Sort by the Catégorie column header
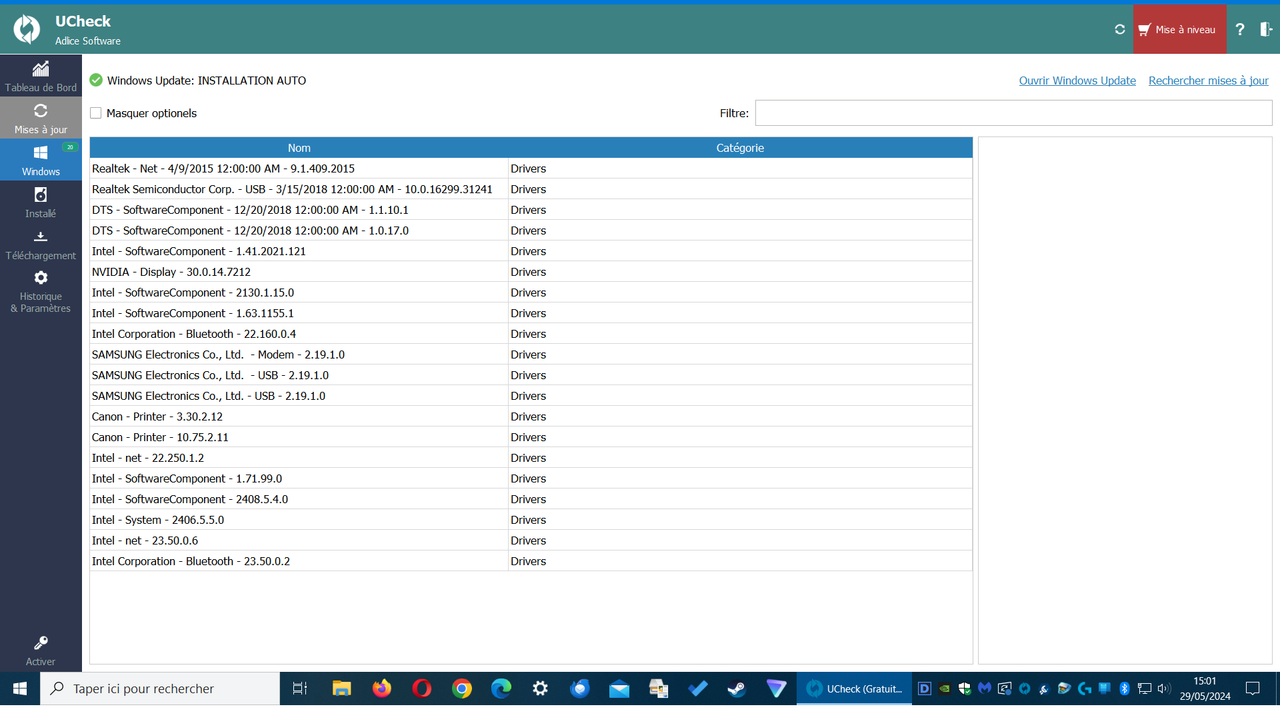Viewport: 1280px width, 709px height. 740,148
